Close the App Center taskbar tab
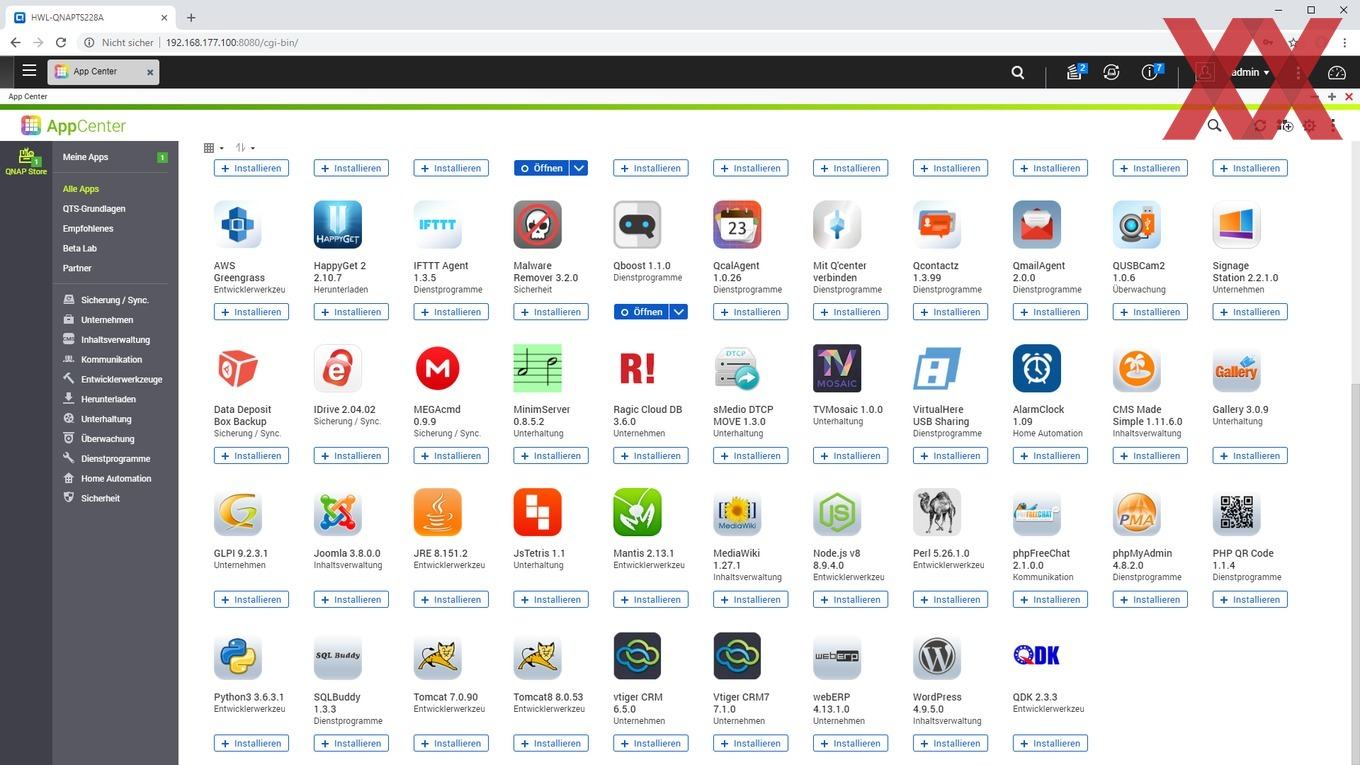 click(150, 72)
